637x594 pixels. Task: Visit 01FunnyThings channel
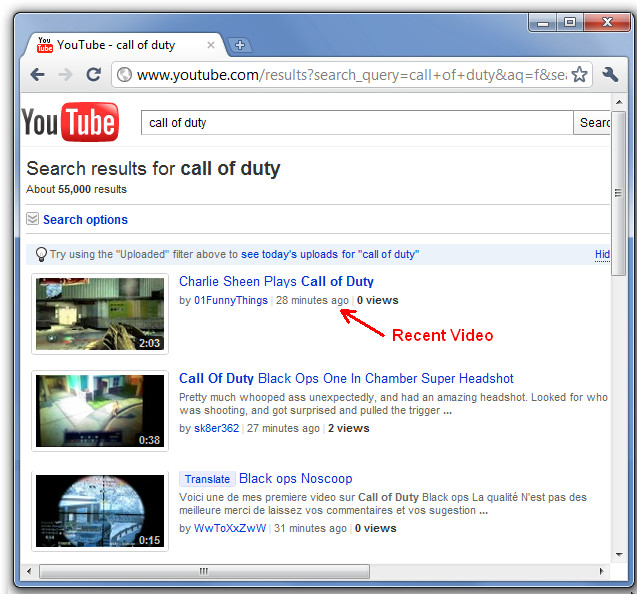pyautogui.click(x=231, y=300)
